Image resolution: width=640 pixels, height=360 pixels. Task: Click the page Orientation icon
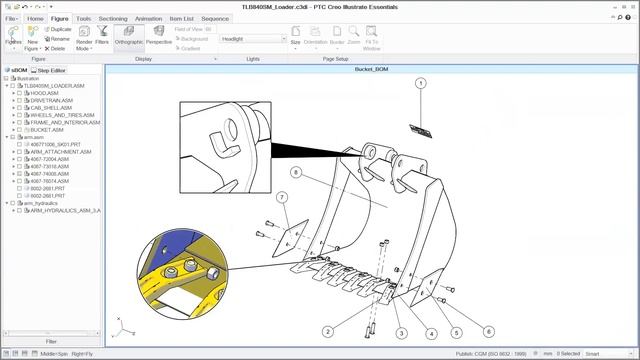point(315,32)
